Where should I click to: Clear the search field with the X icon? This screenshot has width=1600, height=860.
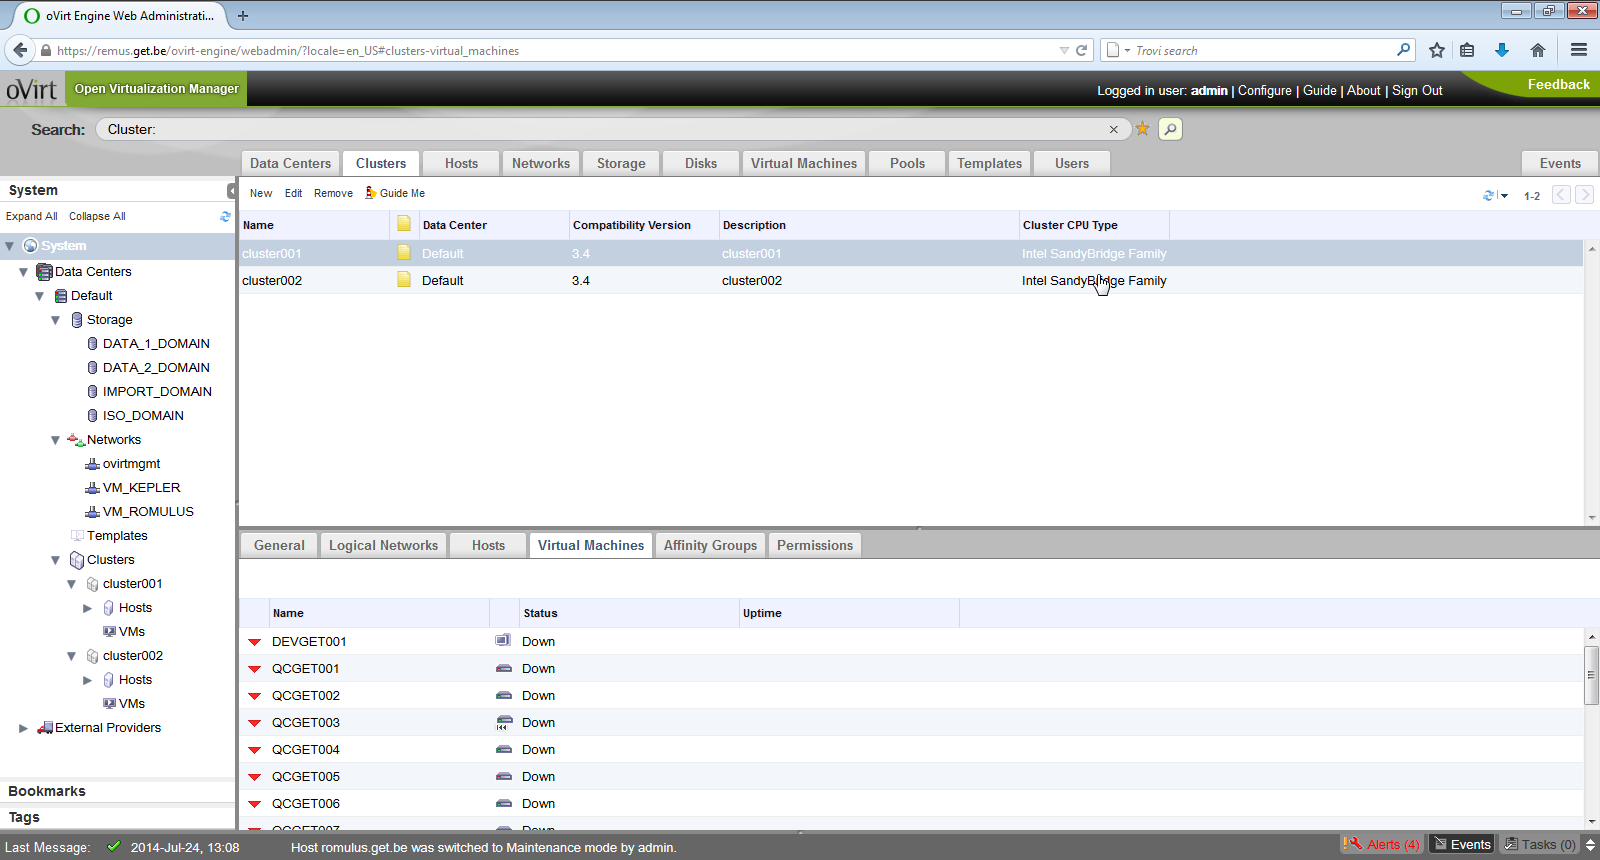coord(1113,129)
